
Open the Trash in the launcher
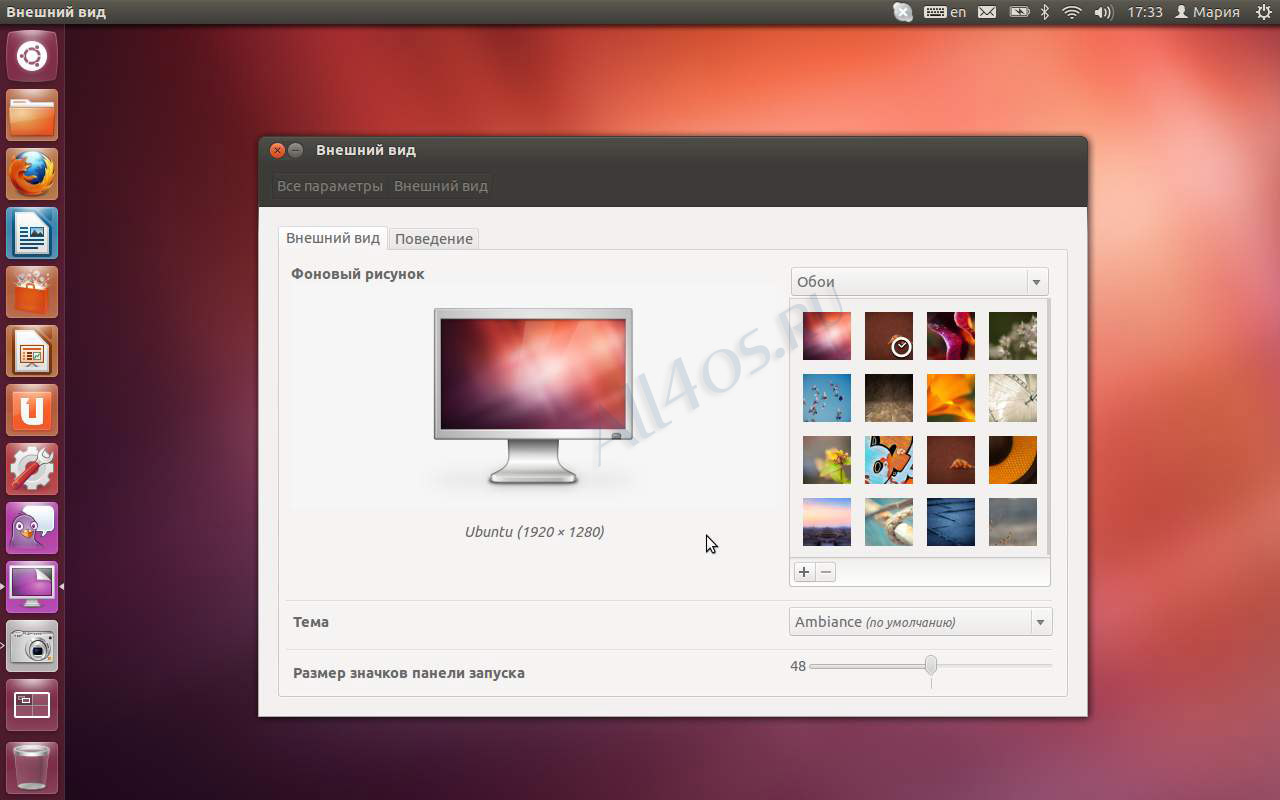coord(32,767)
